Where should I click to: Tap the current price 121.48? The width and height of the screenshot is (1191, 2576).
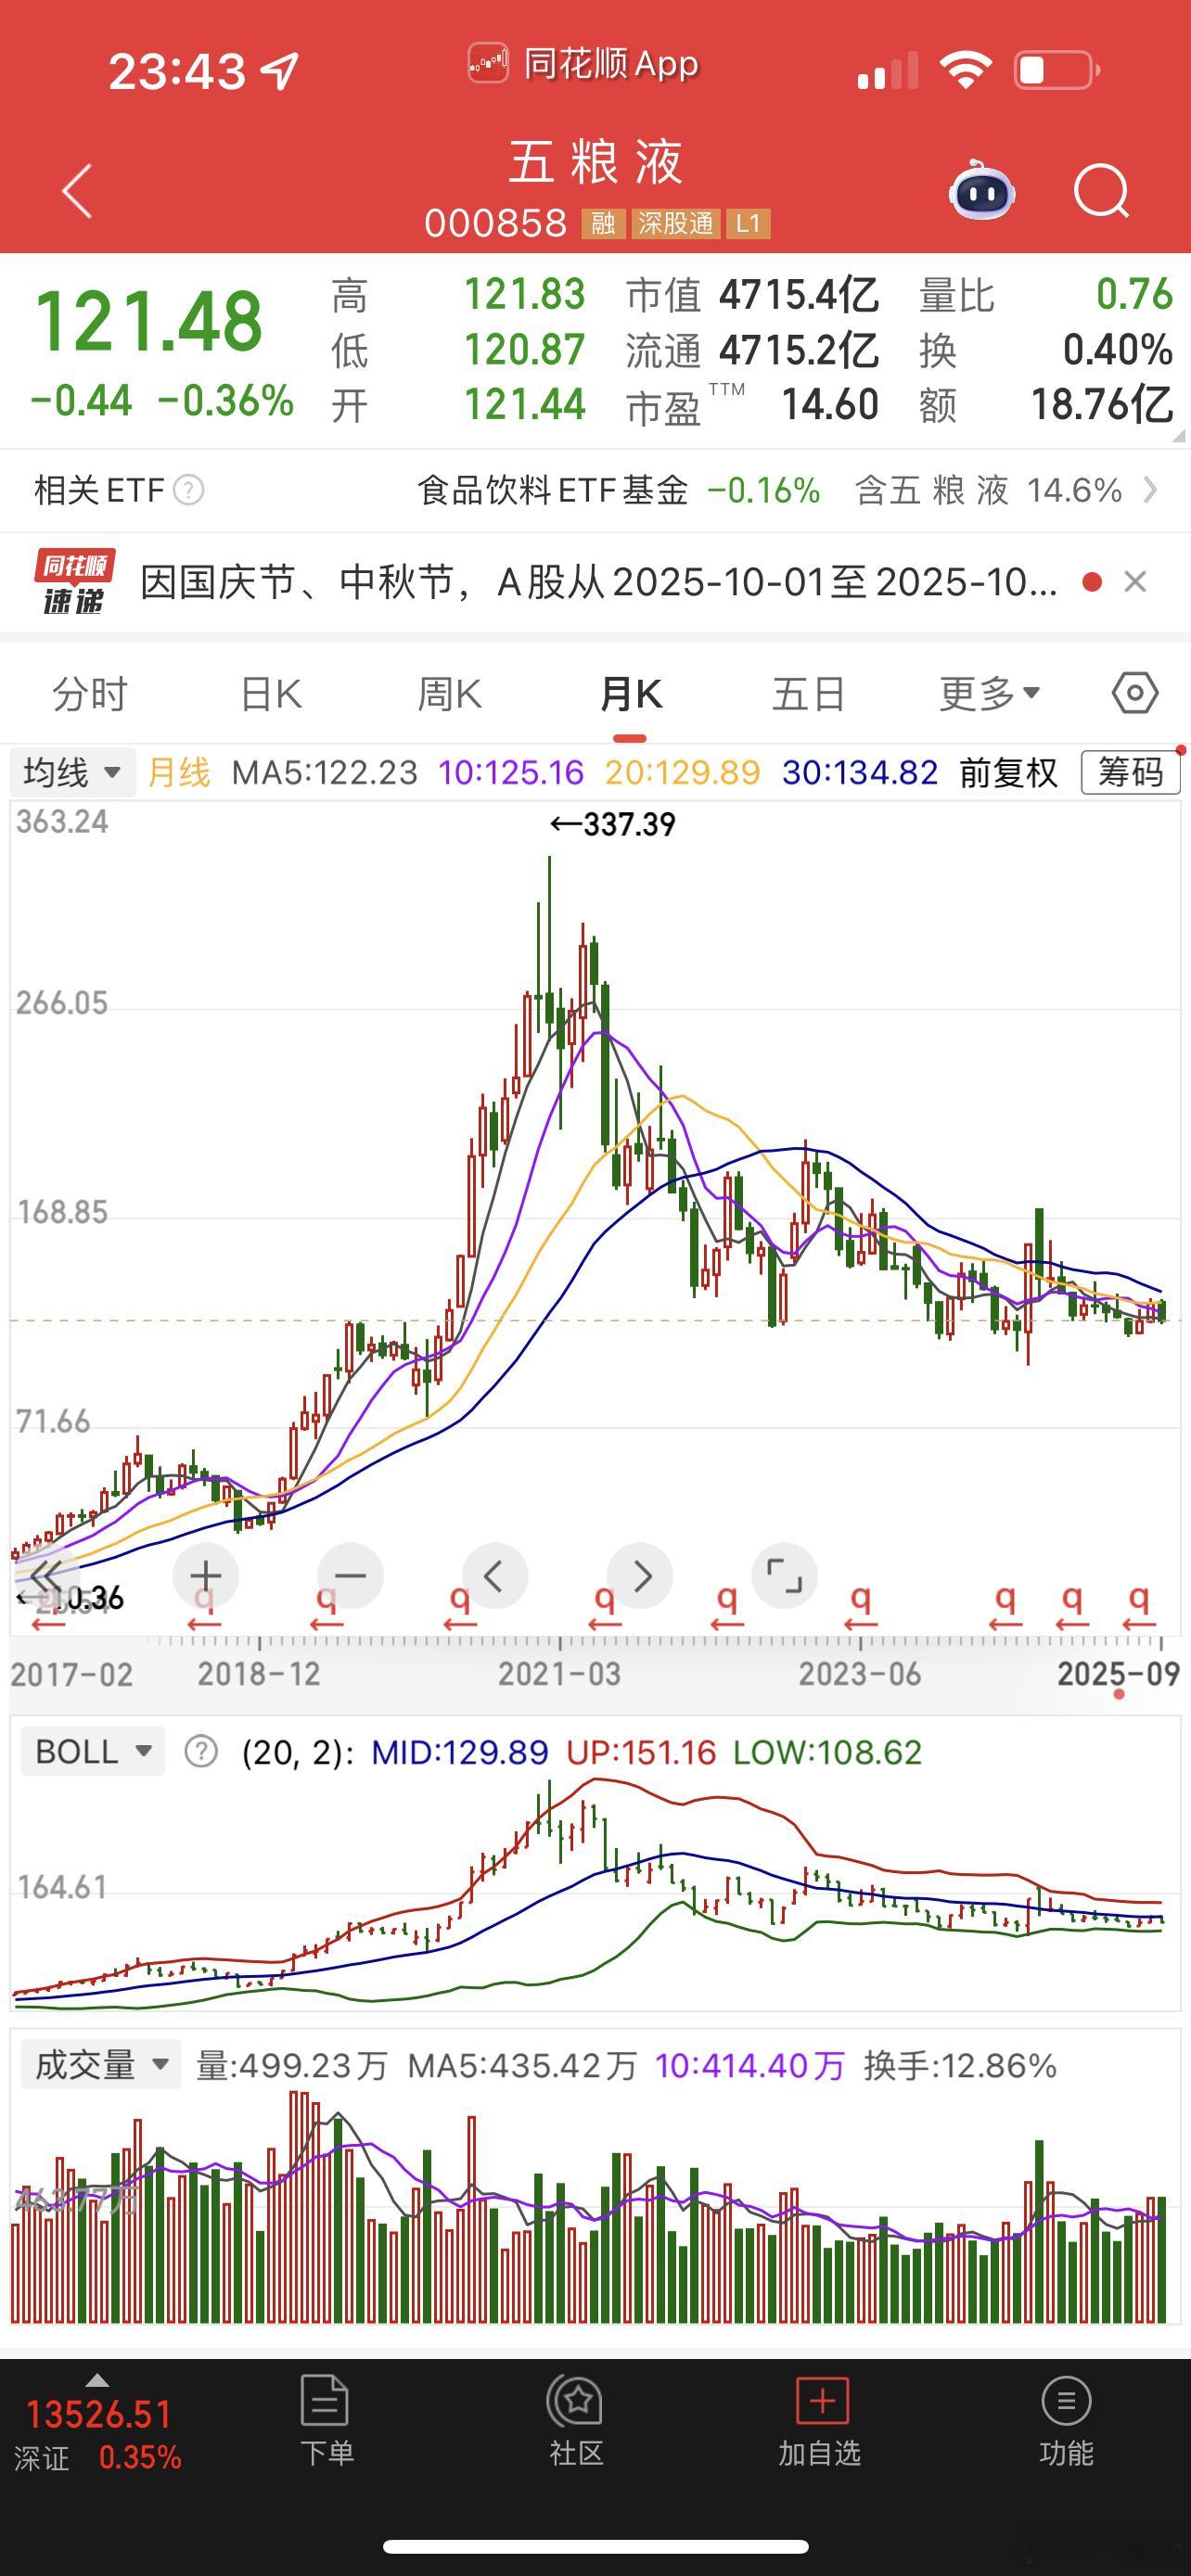tap(149, 321)
